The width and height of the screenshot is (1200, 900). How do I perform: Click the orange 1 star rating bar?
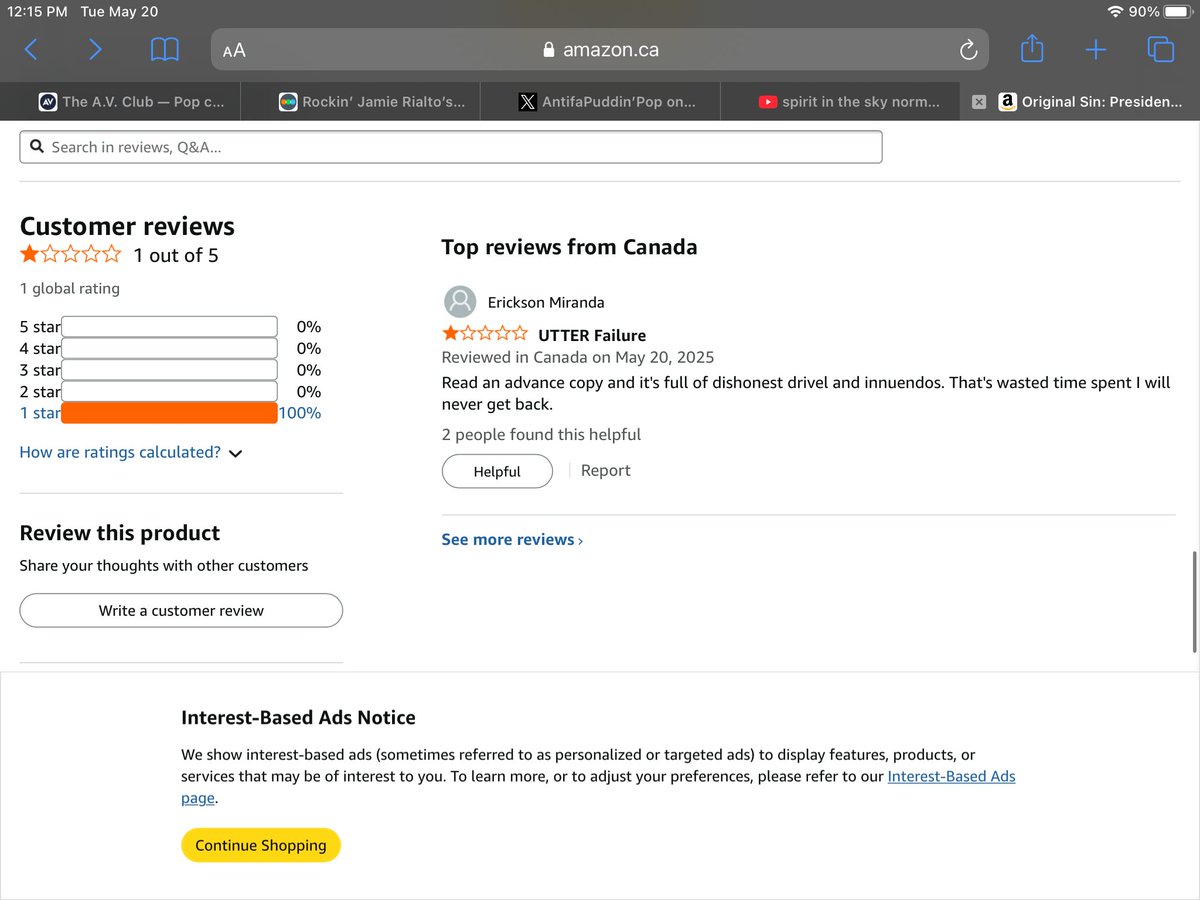point(169,413)
